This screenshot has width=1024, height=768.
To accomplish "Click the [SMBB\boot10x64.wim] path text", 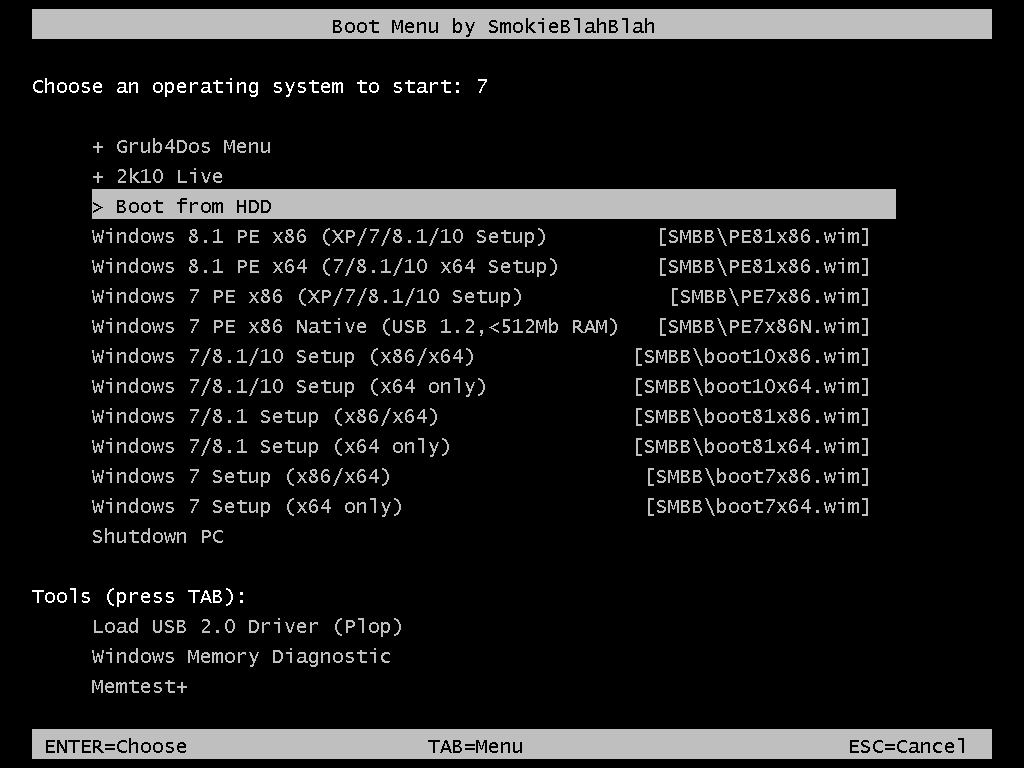I will coord(752,387).
